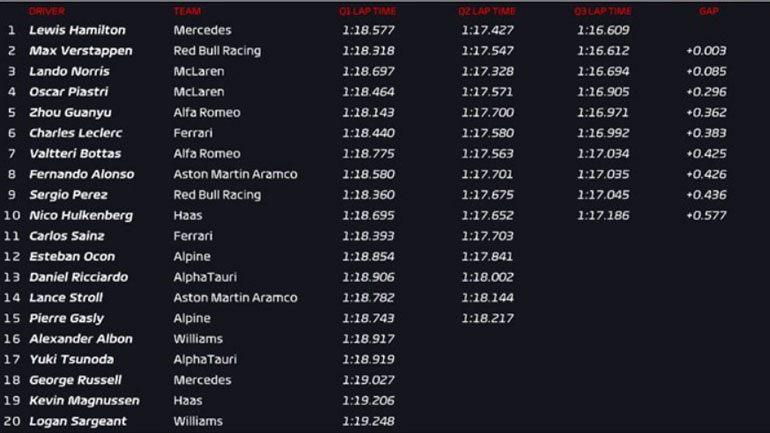Click George Russell's Q1 time 1:19.027
The height and width of the screenshot is (433, 770).
(368, 380)
